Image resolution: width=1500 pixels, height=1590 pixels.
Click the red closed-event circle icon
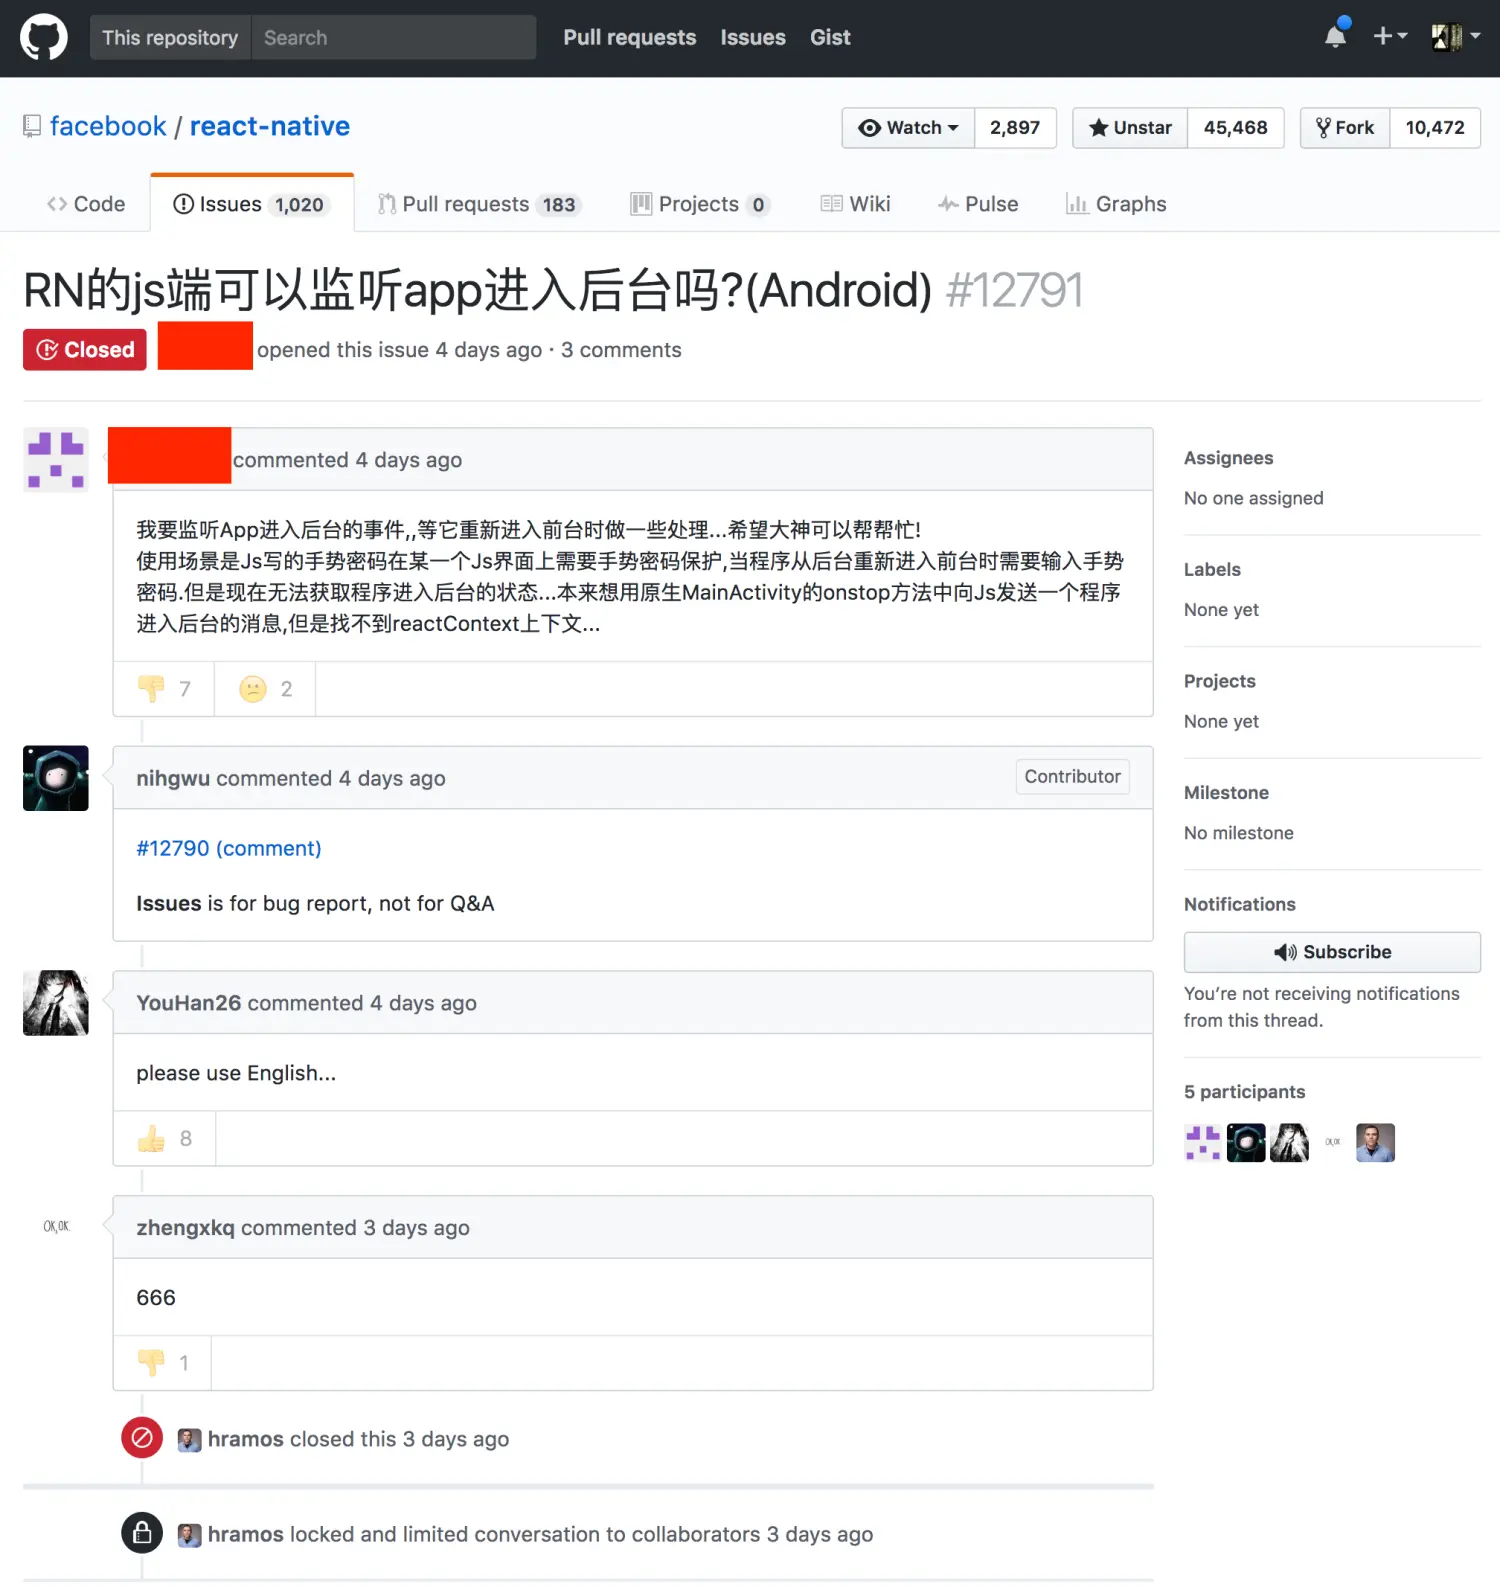142,1438
